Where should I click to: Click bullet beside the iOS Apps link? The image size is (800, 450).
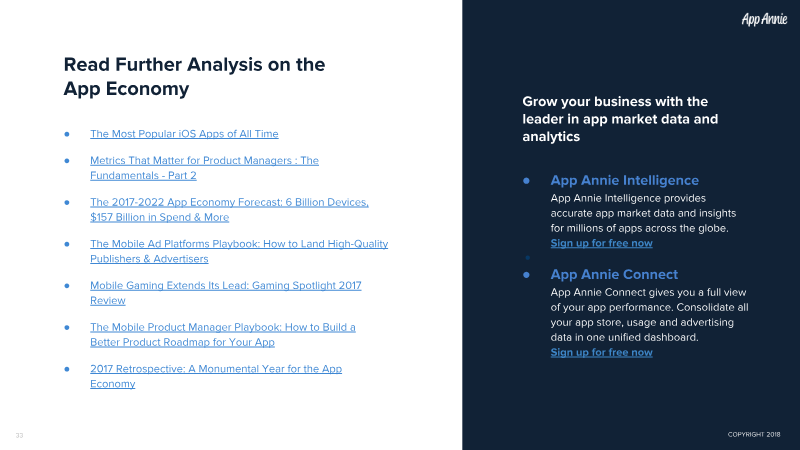click(x=67, y=134)
